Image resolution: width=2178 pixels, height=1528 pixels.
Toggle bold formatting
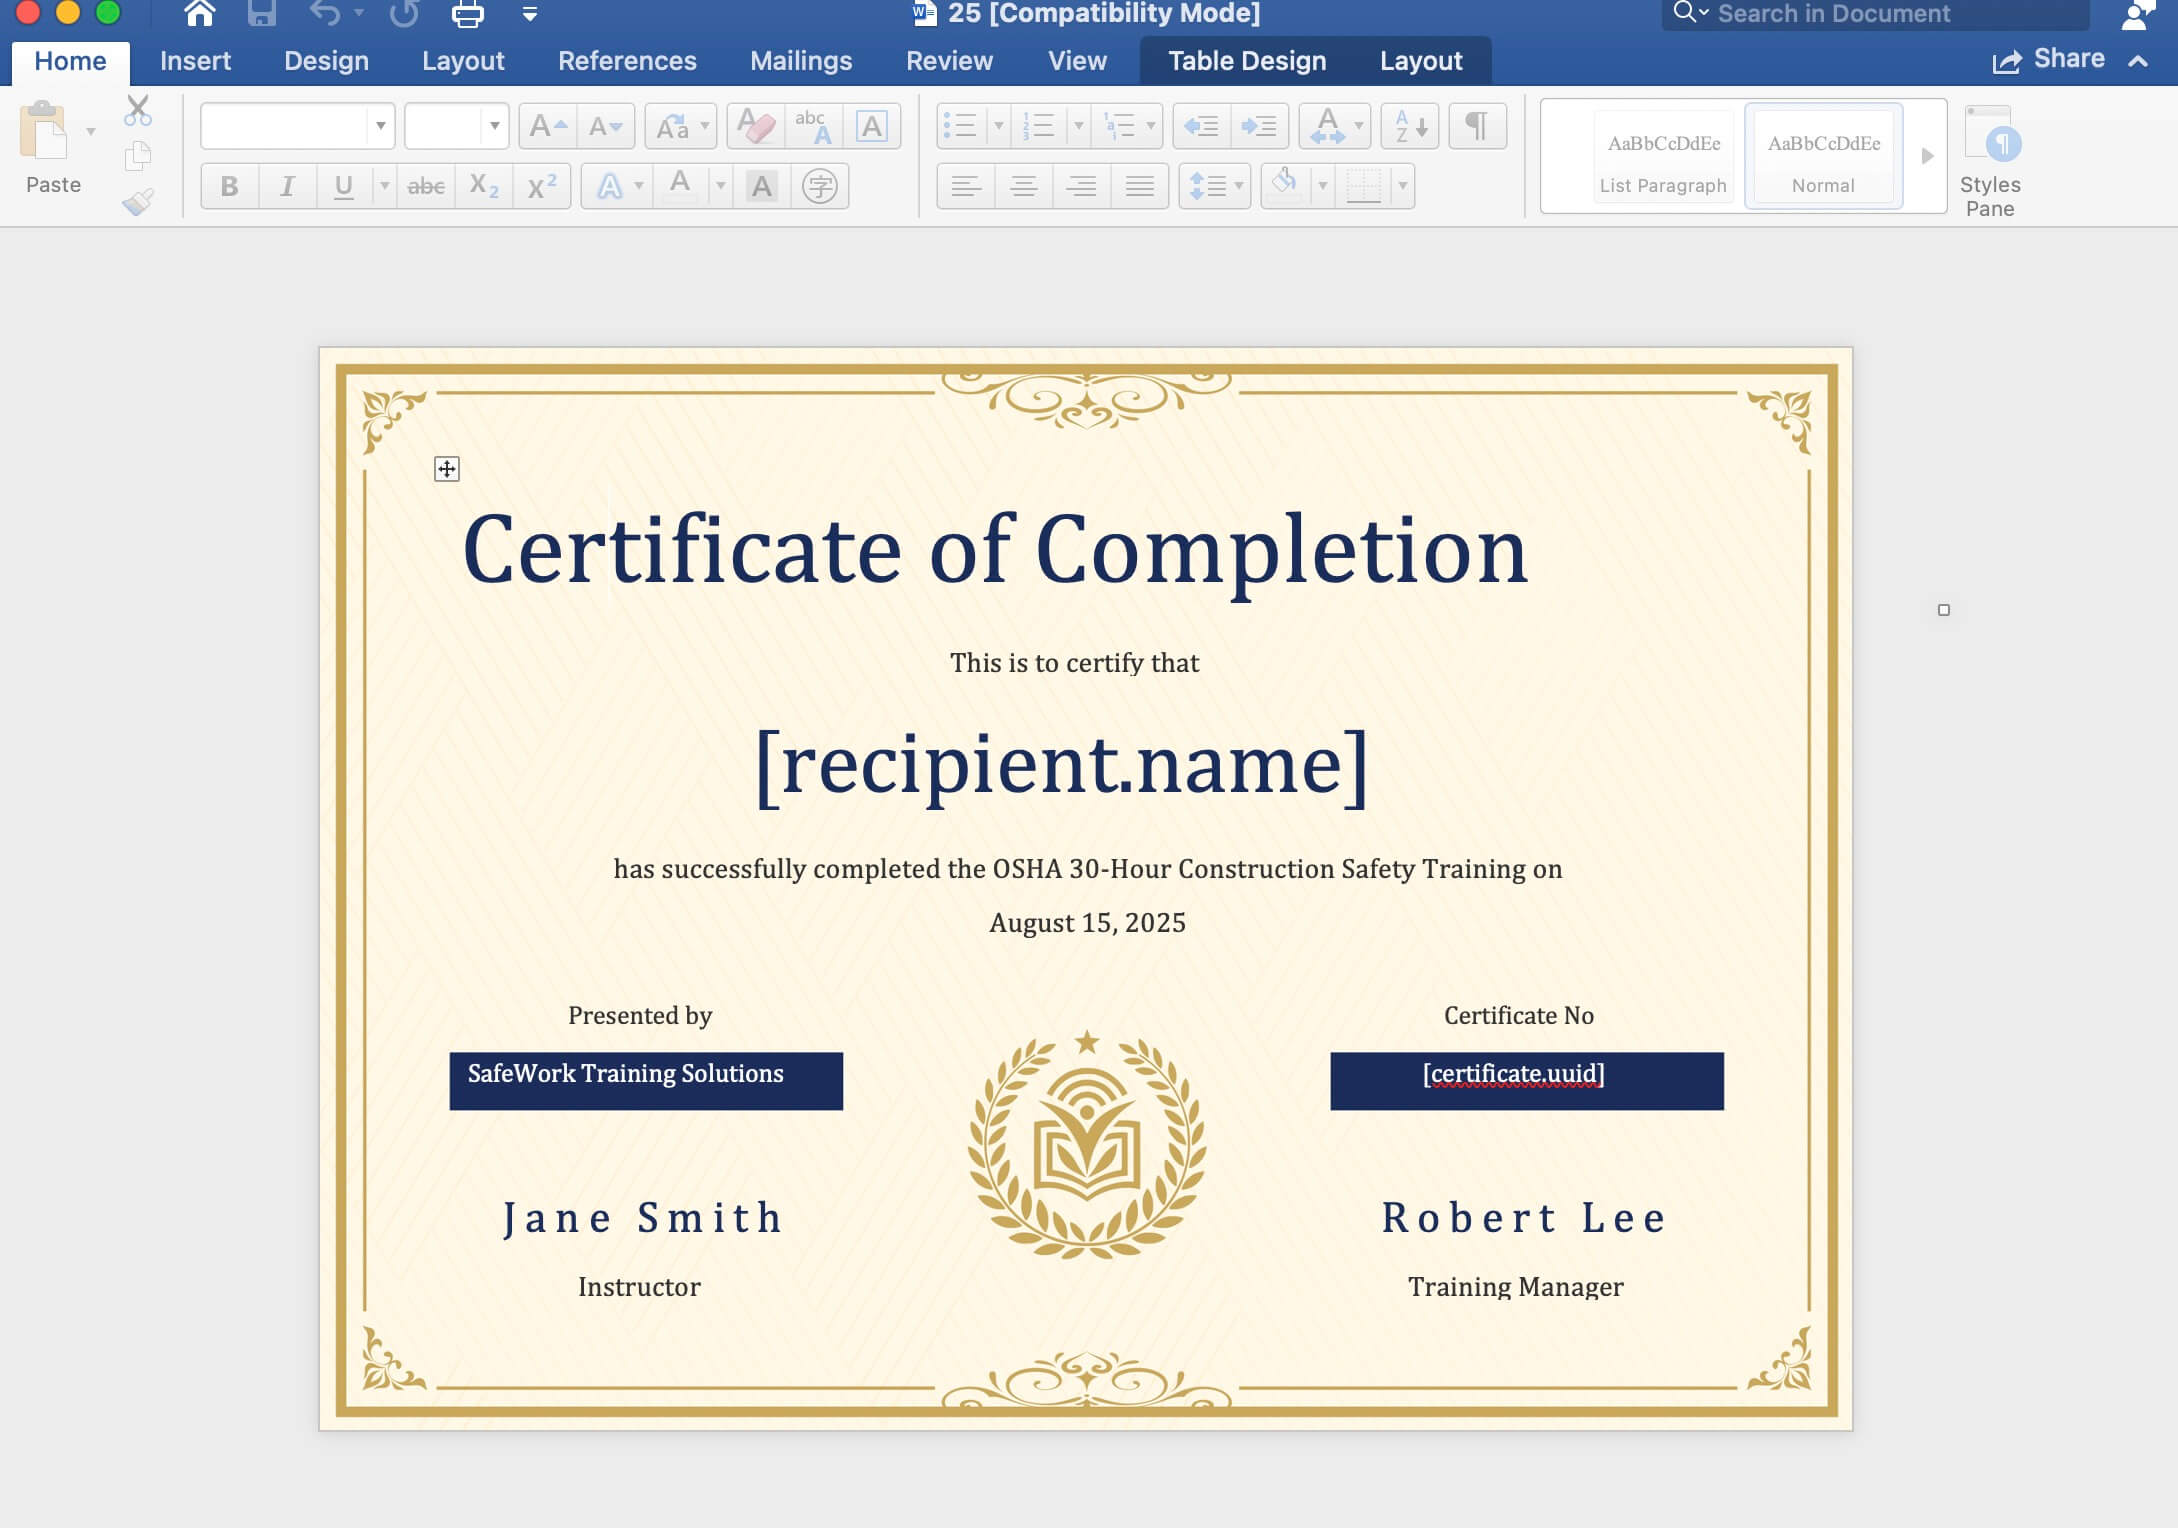tap(229, 186)
